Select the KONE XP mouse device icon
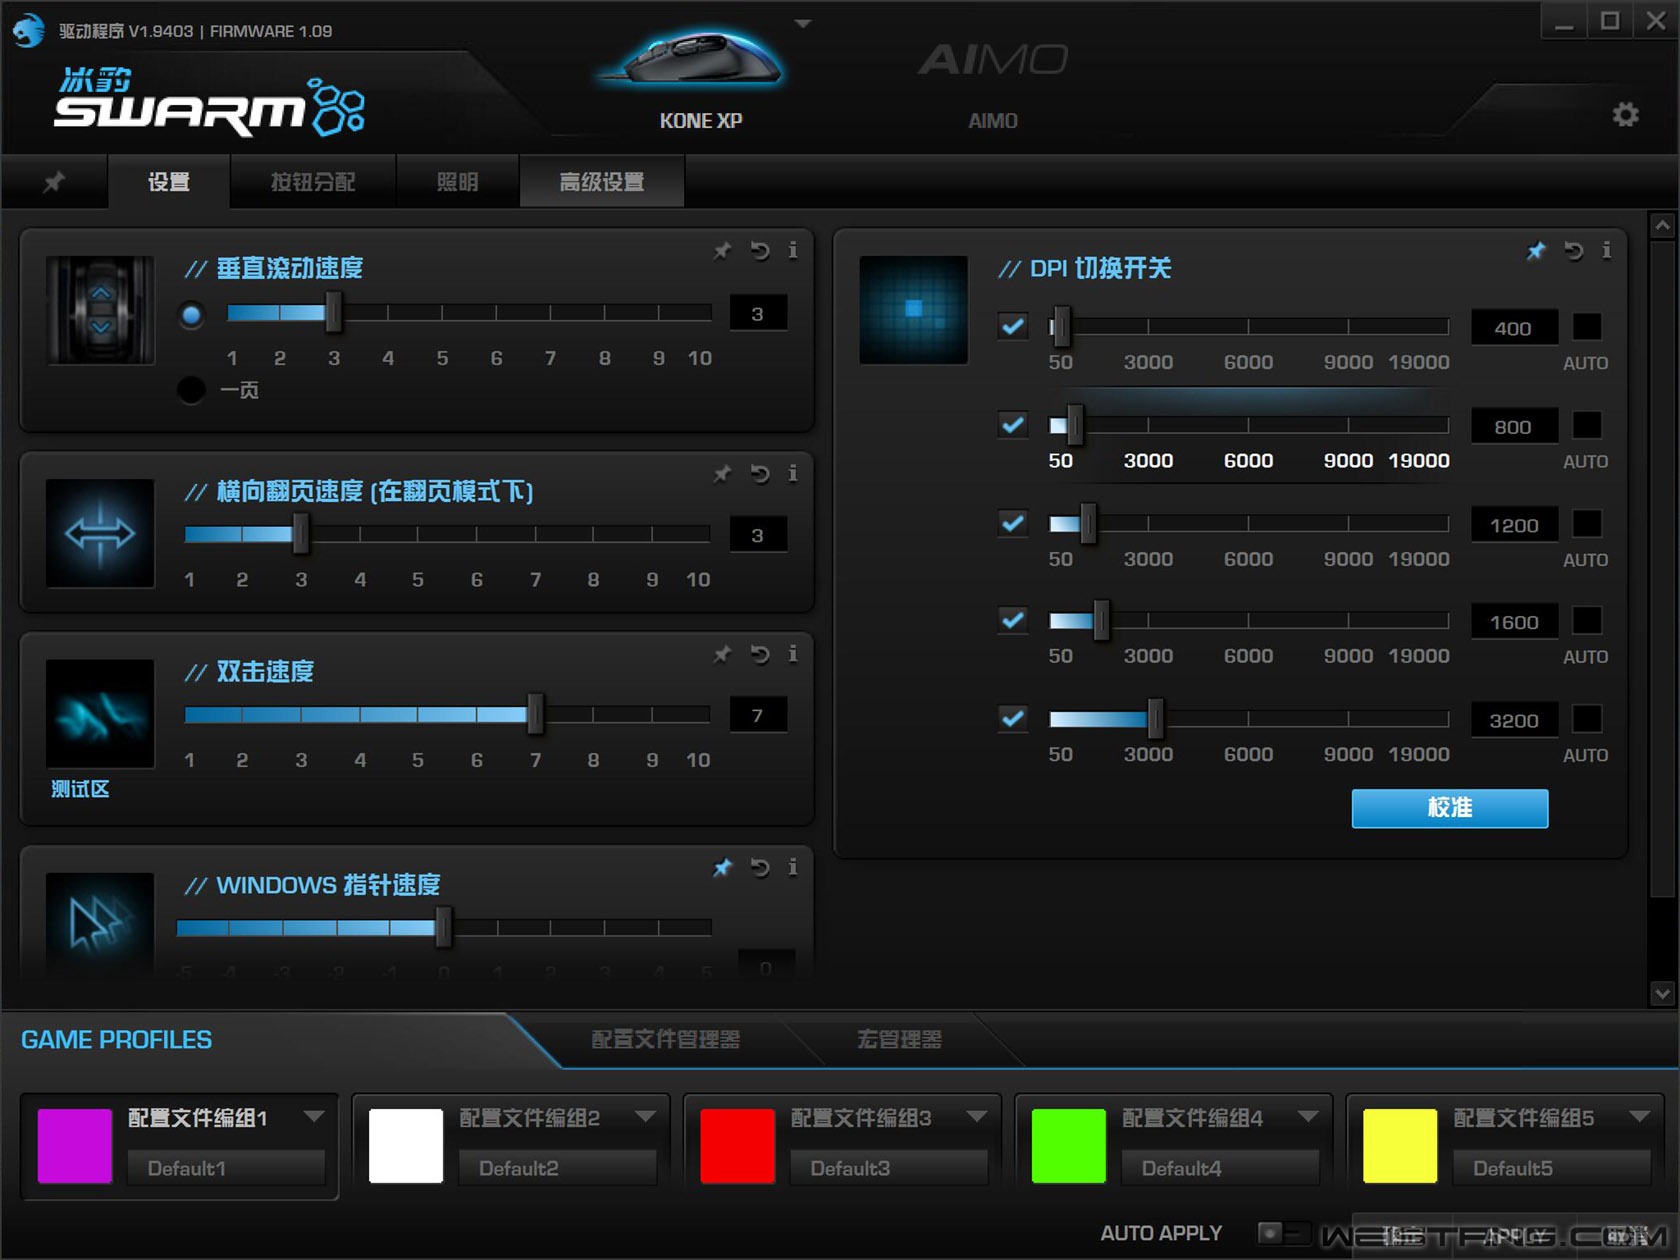Image resolution: width=1680 pixels, height=1260 pixels. [693, 60]
